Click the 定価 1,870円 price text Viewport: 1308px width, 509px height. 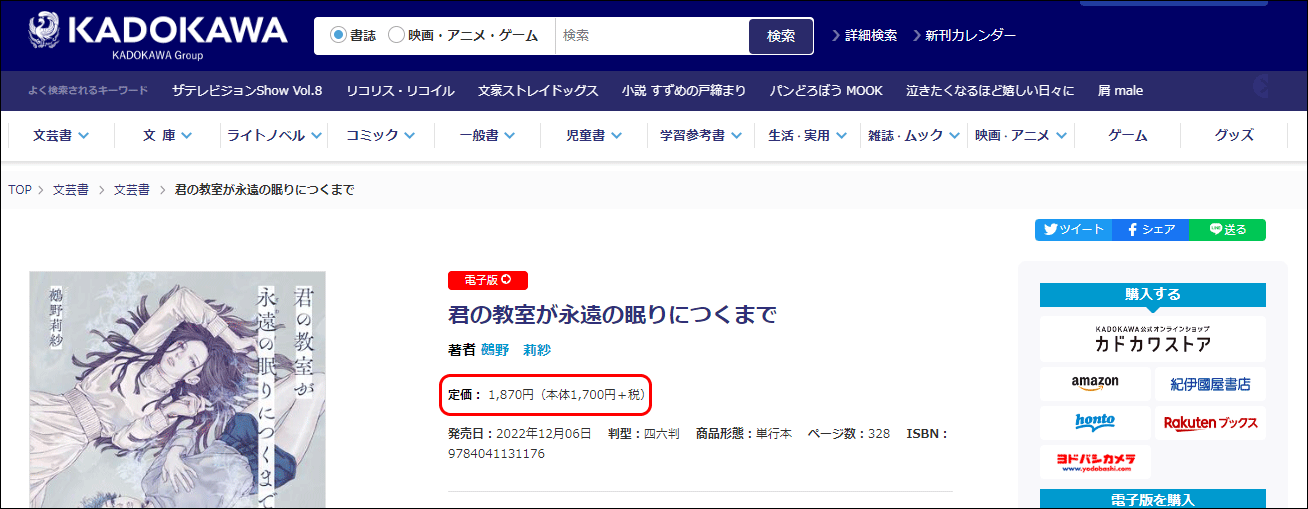(547, 395)
